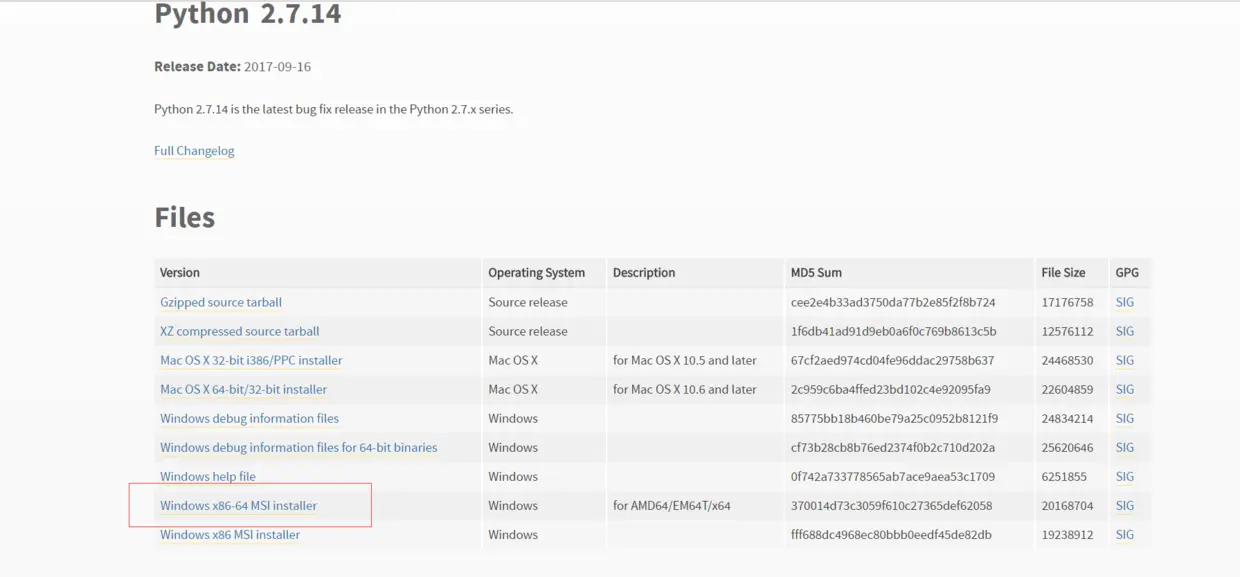The image size is (1240, 577).
Task: Select MD5 sum cee2e4b33ad3750da77b2e85f2f8b724
Action: pyautogui.click(x=893, y=302)
